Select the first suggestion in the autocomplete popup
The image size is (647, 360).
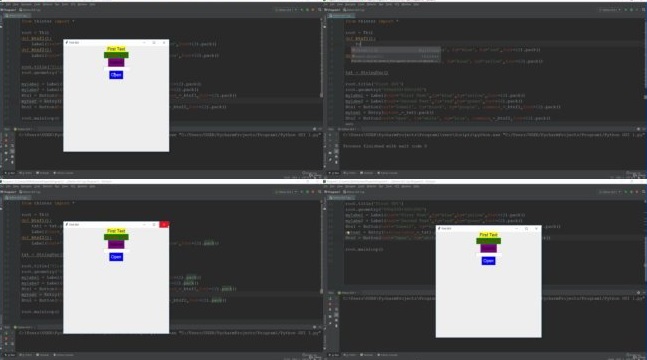pos(395,50)
